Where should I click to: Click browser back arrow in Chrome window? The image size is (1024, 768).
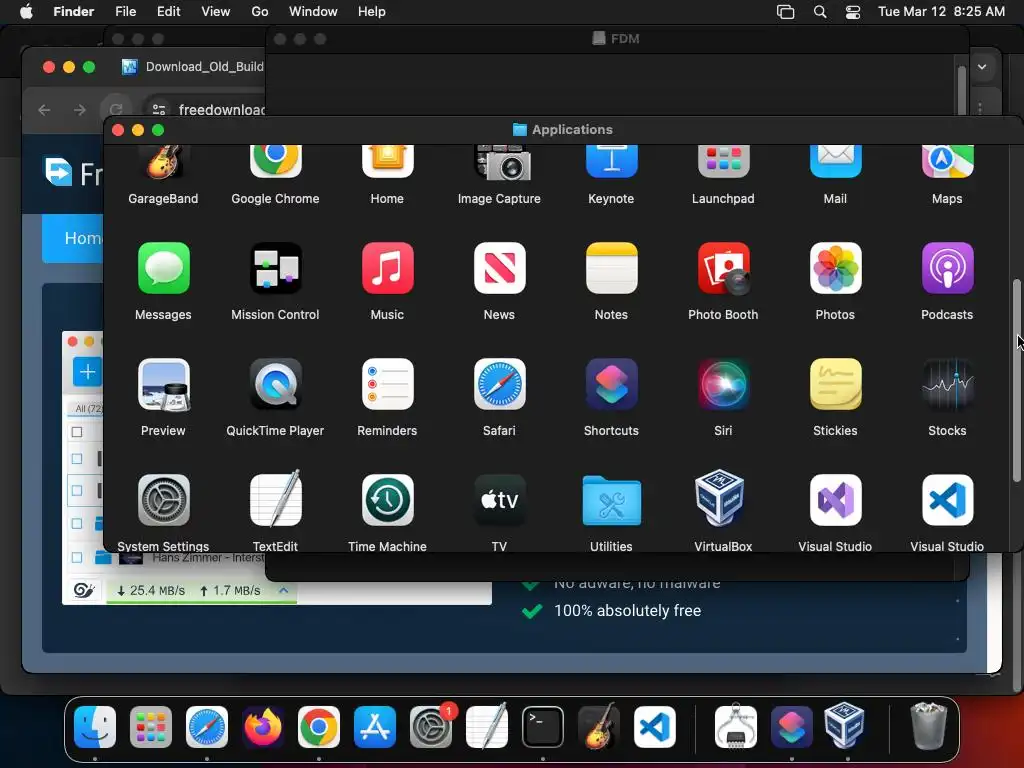(44, 110)
